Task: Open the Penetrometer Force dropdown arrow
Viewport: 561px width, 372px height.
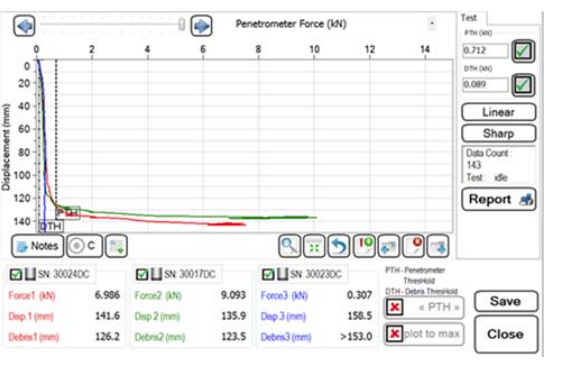Action: tap(432, 24)
